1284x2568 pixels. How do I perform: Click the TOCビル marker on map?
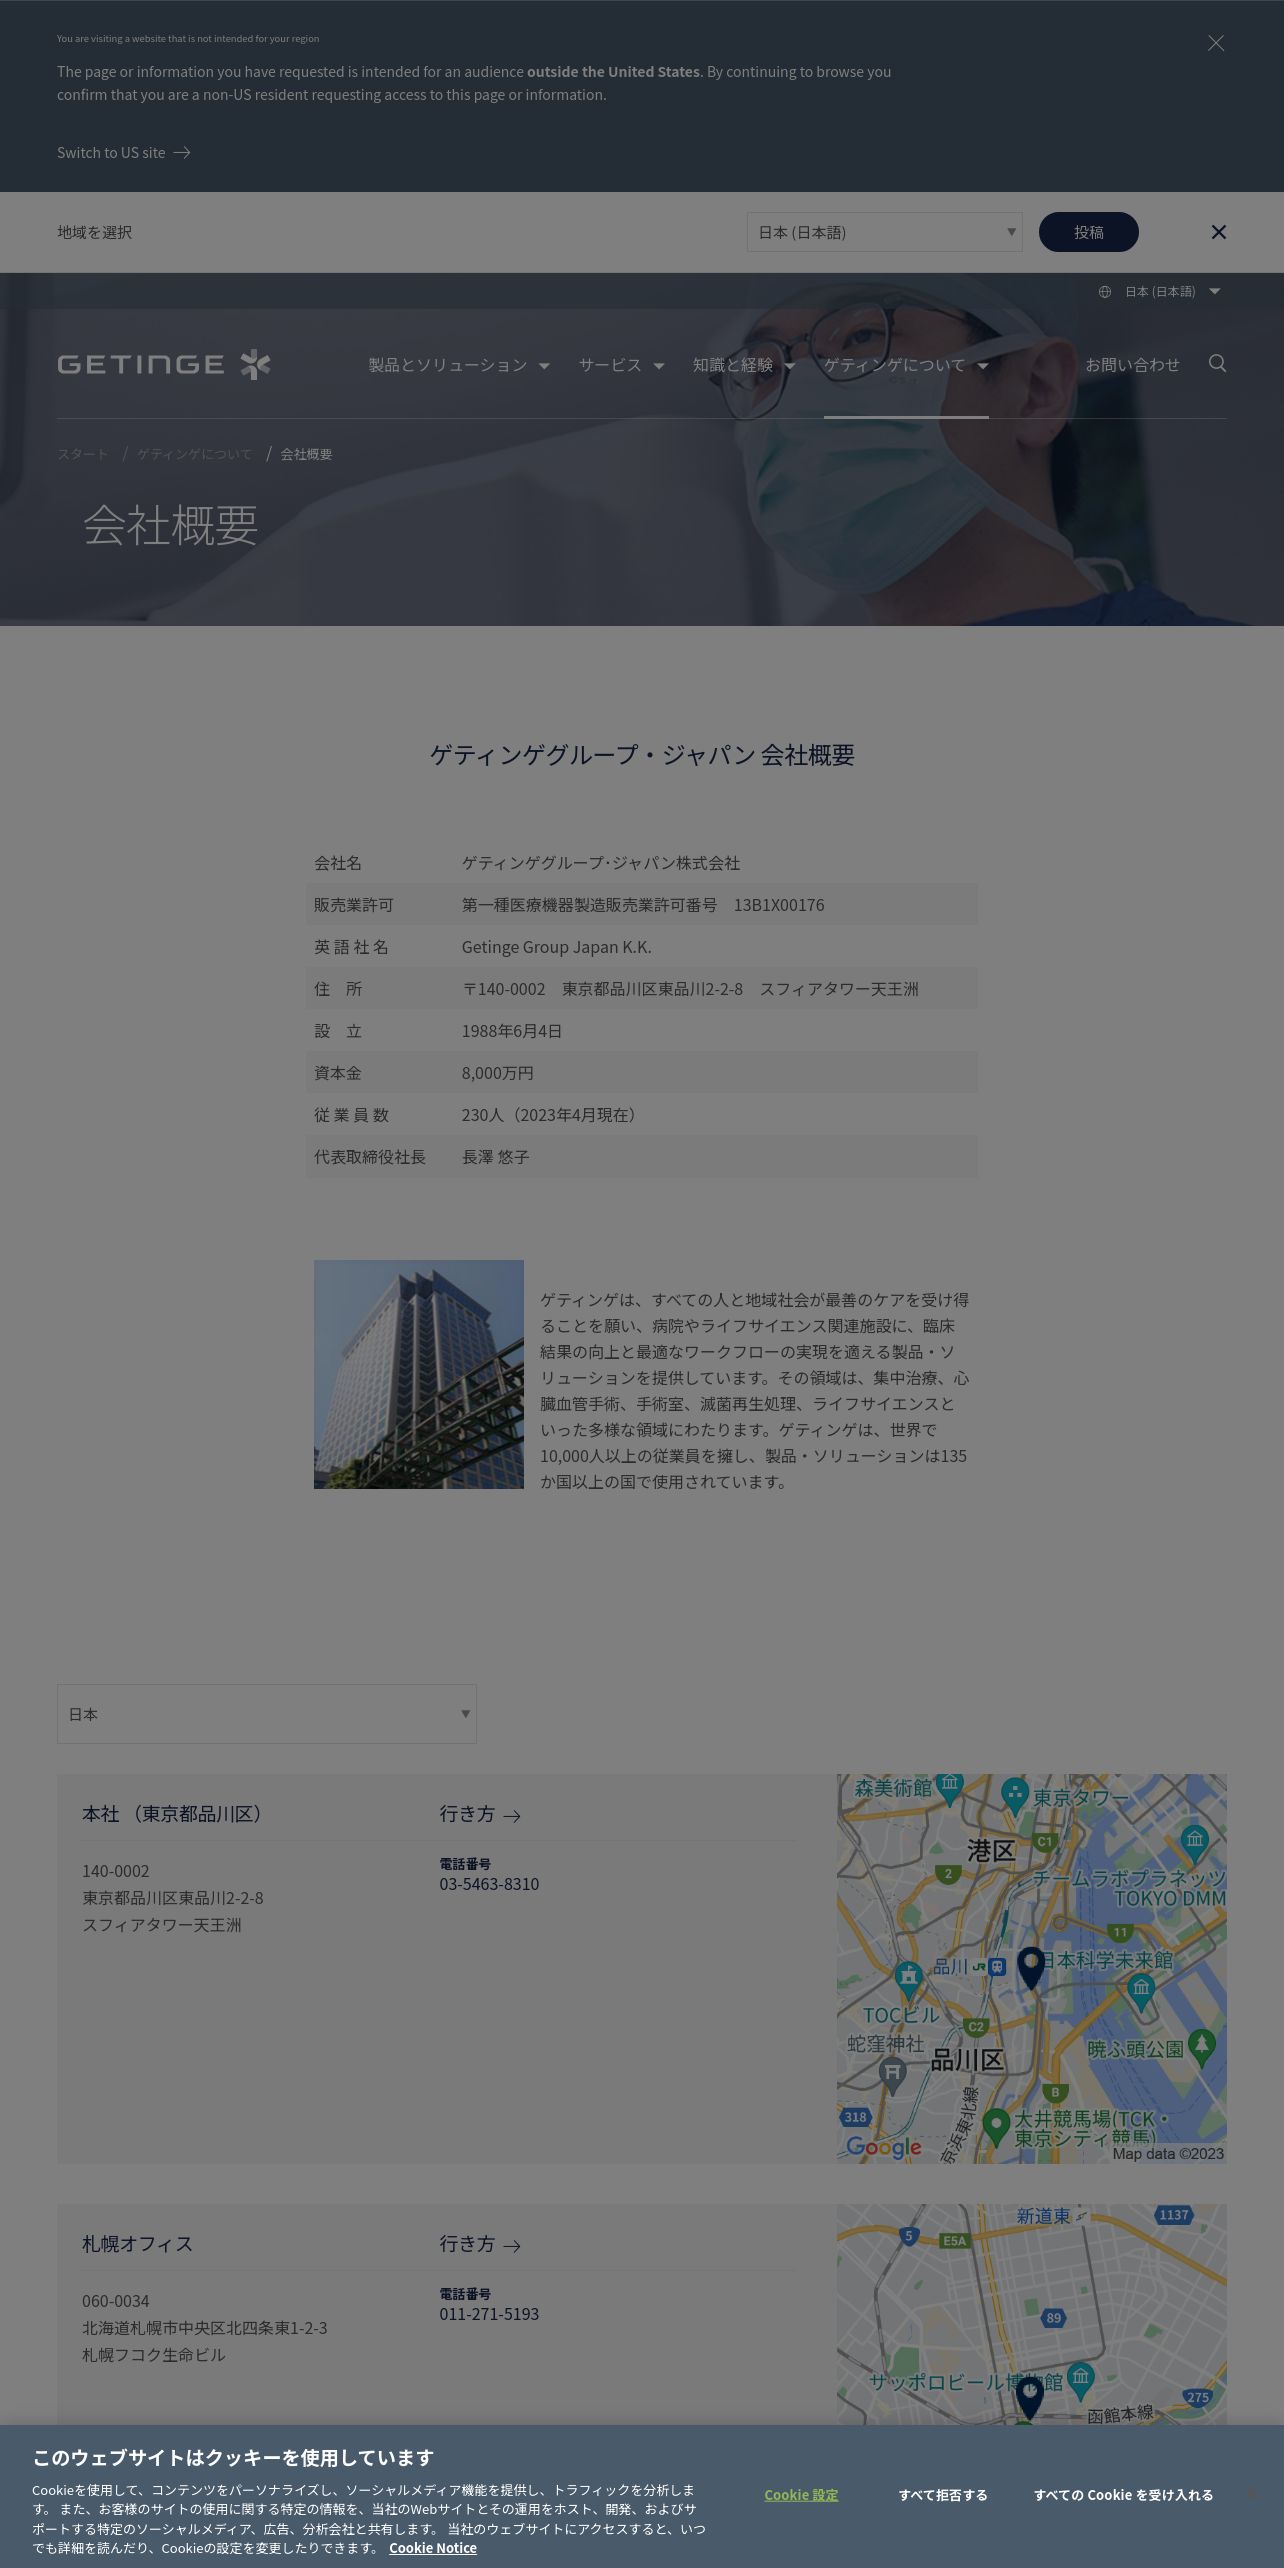pos(908,1980)
